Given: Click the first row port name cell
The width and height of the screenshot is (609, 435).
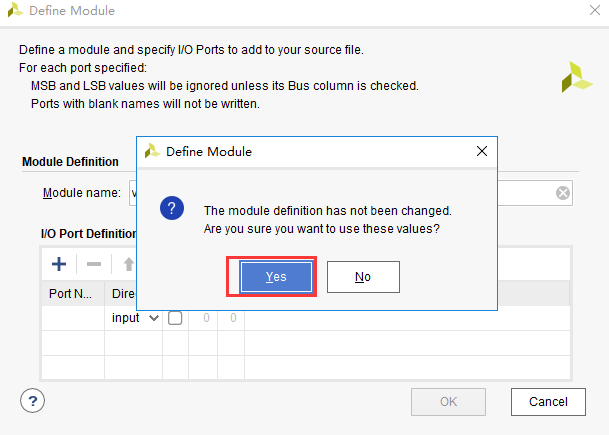Looking at the screenshot, I should click(x=72, y=318).
